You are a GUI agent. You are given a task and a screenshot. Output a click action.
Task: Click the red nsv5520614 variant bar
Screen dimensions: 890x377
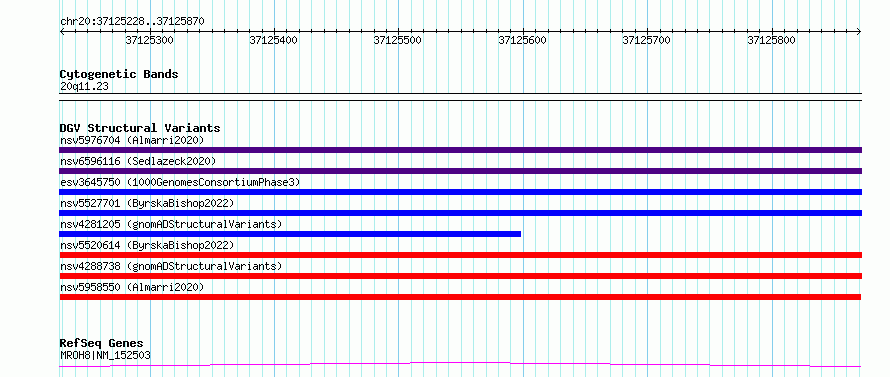click(x=460, y=255)
